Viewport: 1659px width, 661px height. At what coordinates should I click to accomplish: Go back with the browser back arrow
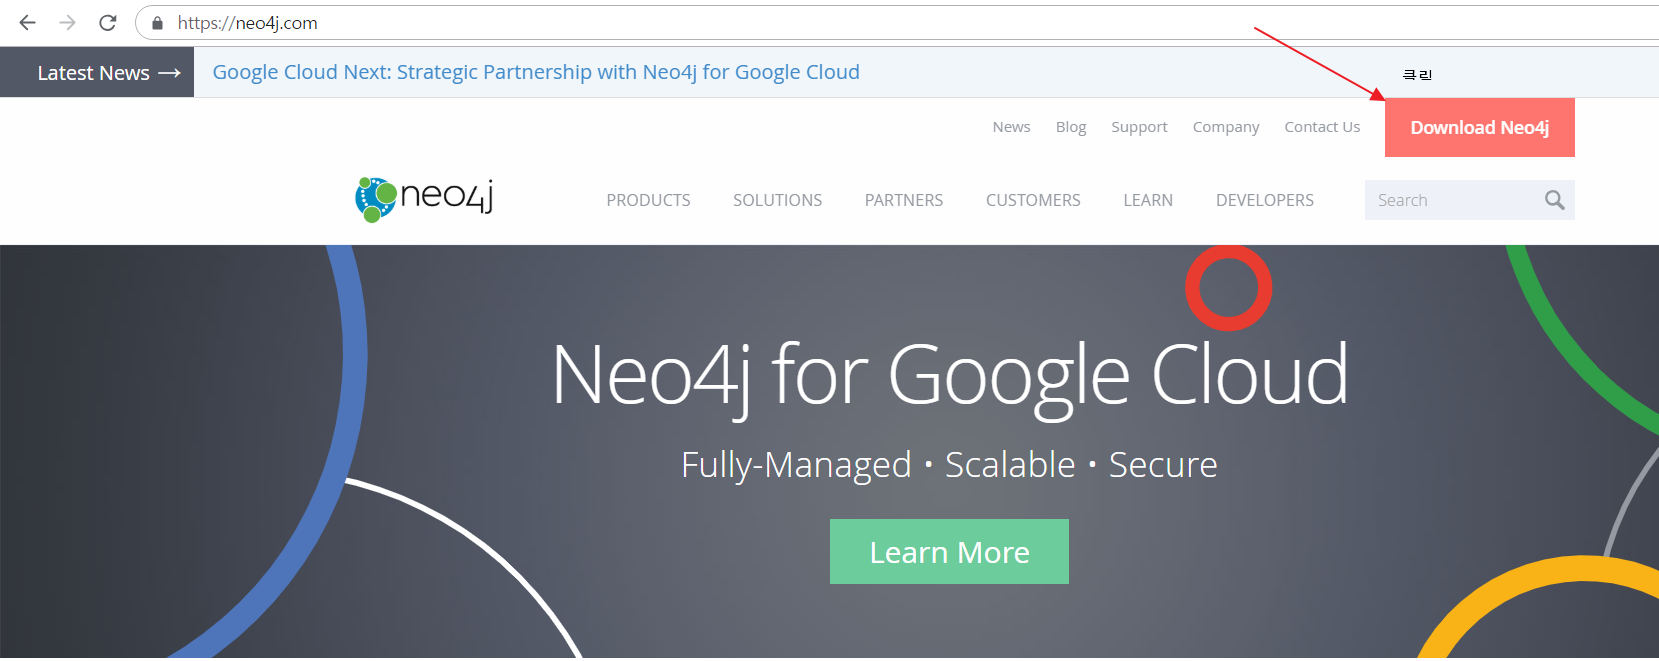tap(27, 22)
